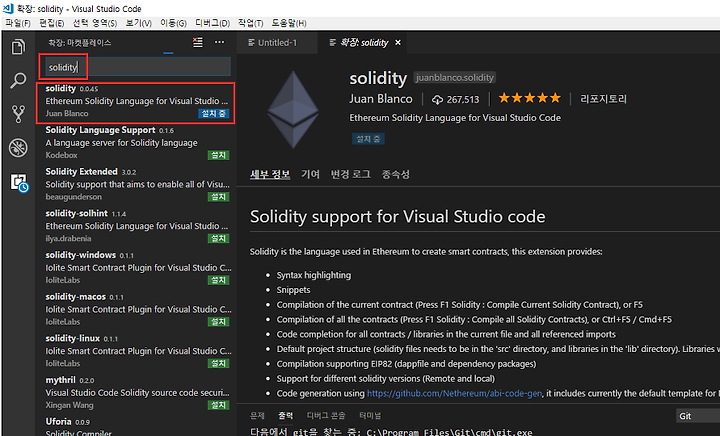This screenshot has width=720, height=436.
Task: Install solidity-windows extension
Action: coord(219,280)
